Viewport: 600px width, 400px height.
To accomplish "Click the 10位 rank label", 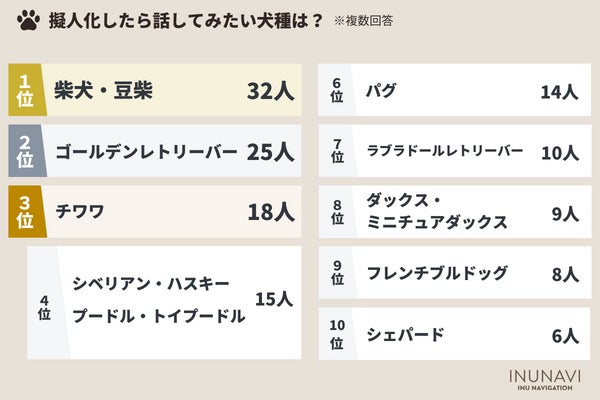I will (x=337, y=335).
